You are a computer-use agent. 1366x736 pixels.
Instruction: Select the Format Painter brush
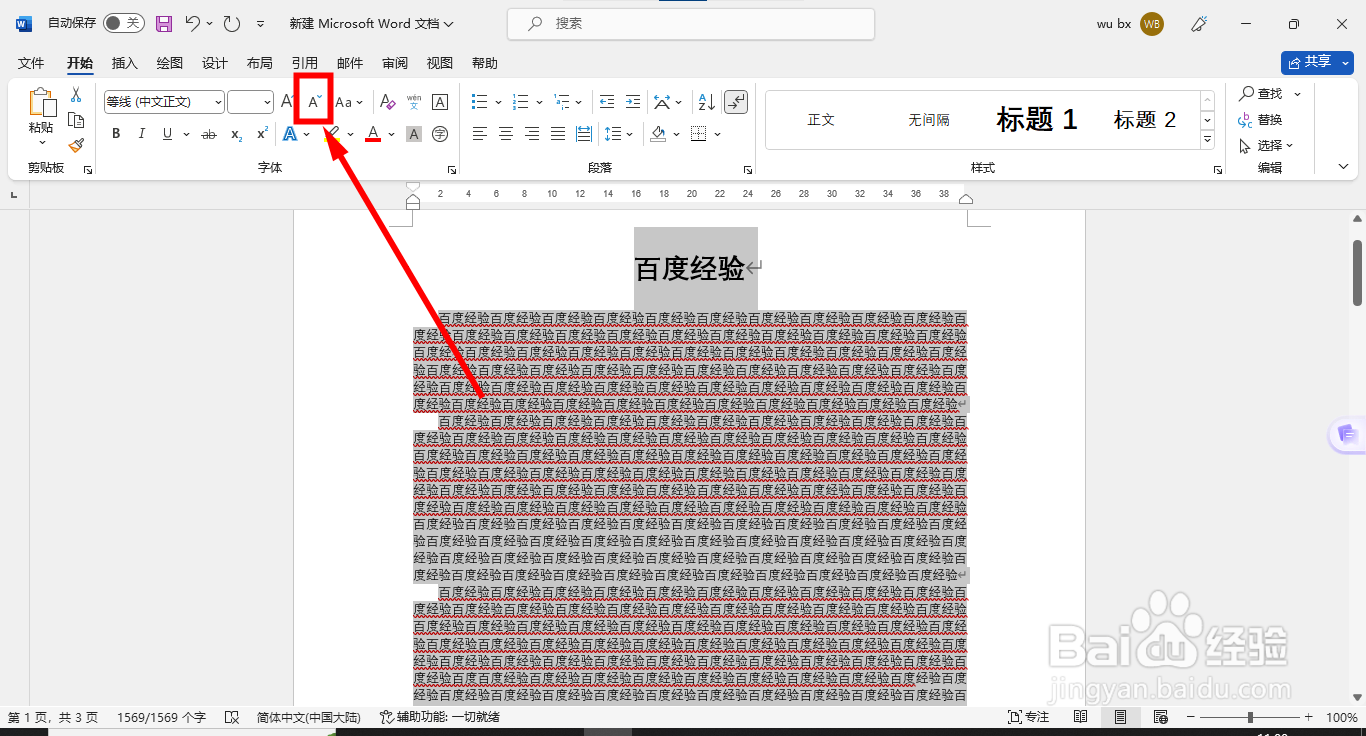pyautogui.click(x=76, y=145)
